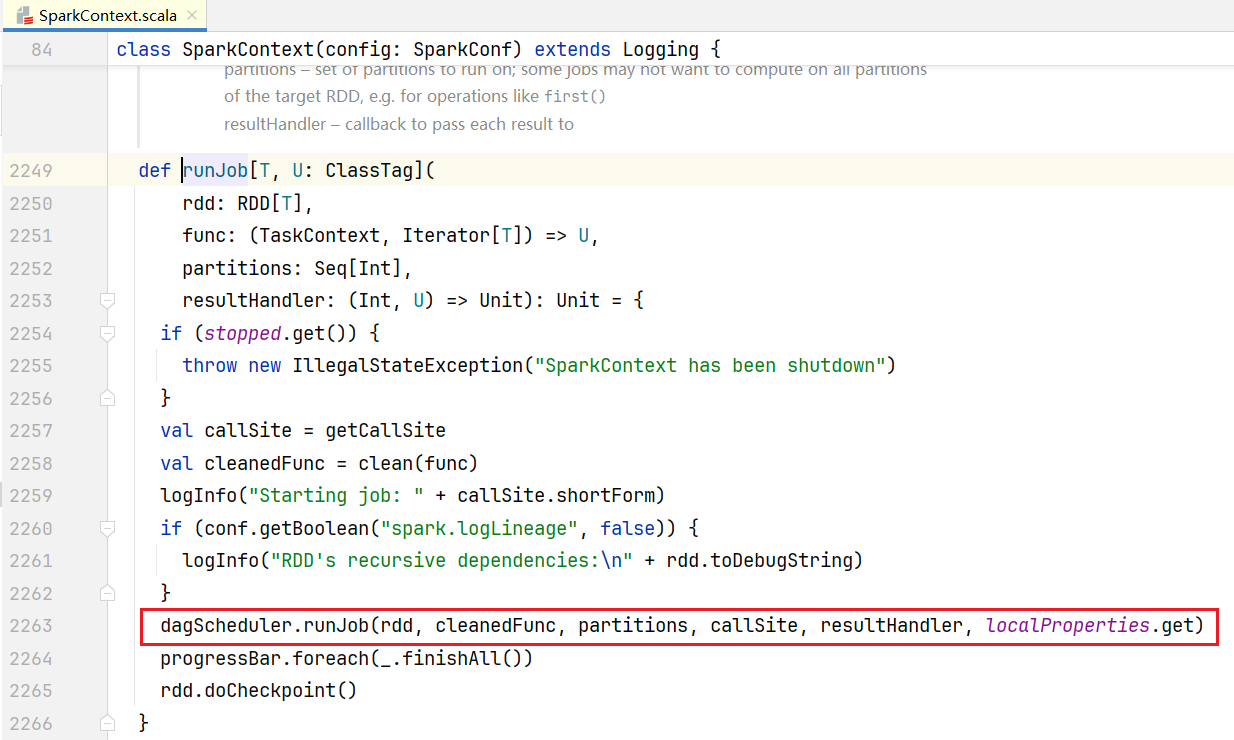The width and height of the screenshot is (1234, 740).
Task: Close the SparkContext.scala tab
Action: tap(192, 15)
